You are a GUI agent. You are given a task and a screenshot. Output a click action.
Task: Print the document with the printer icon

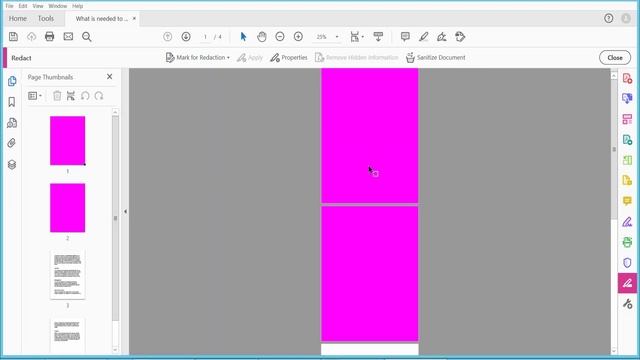pyautogui.click(x=49, y=37)
